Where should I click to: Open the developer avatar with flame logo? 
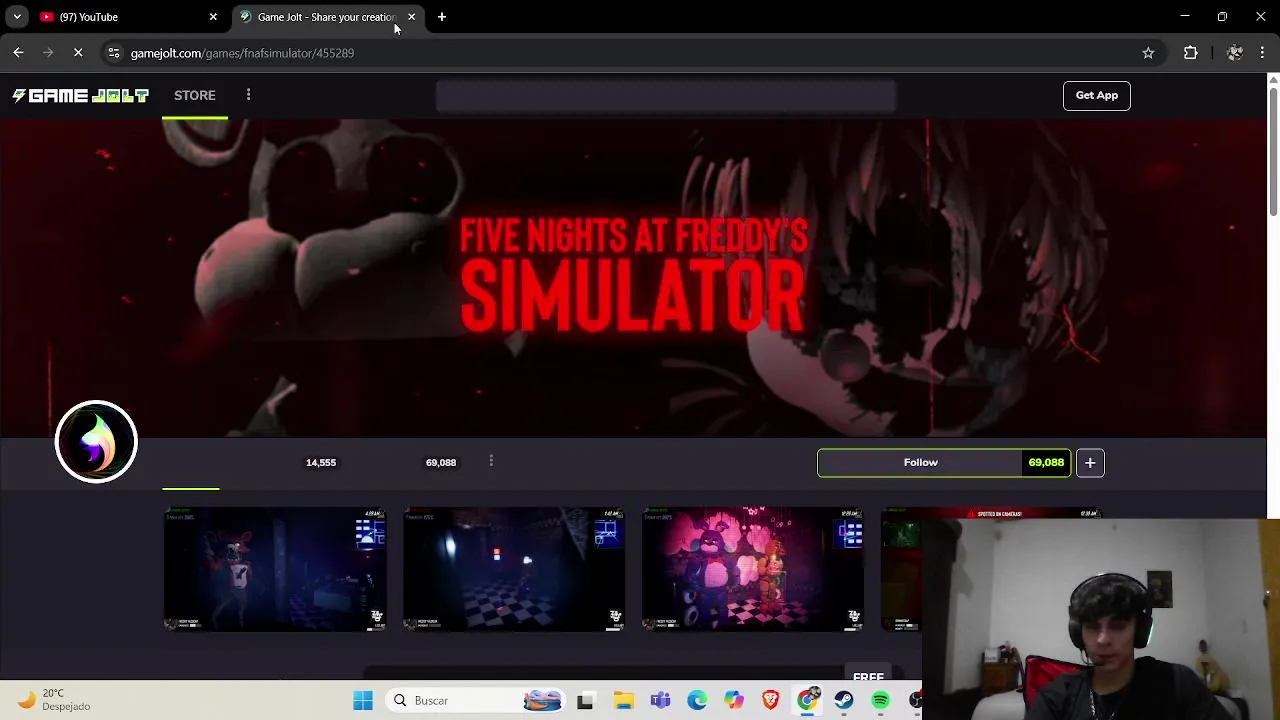click(x=96, y=441)
